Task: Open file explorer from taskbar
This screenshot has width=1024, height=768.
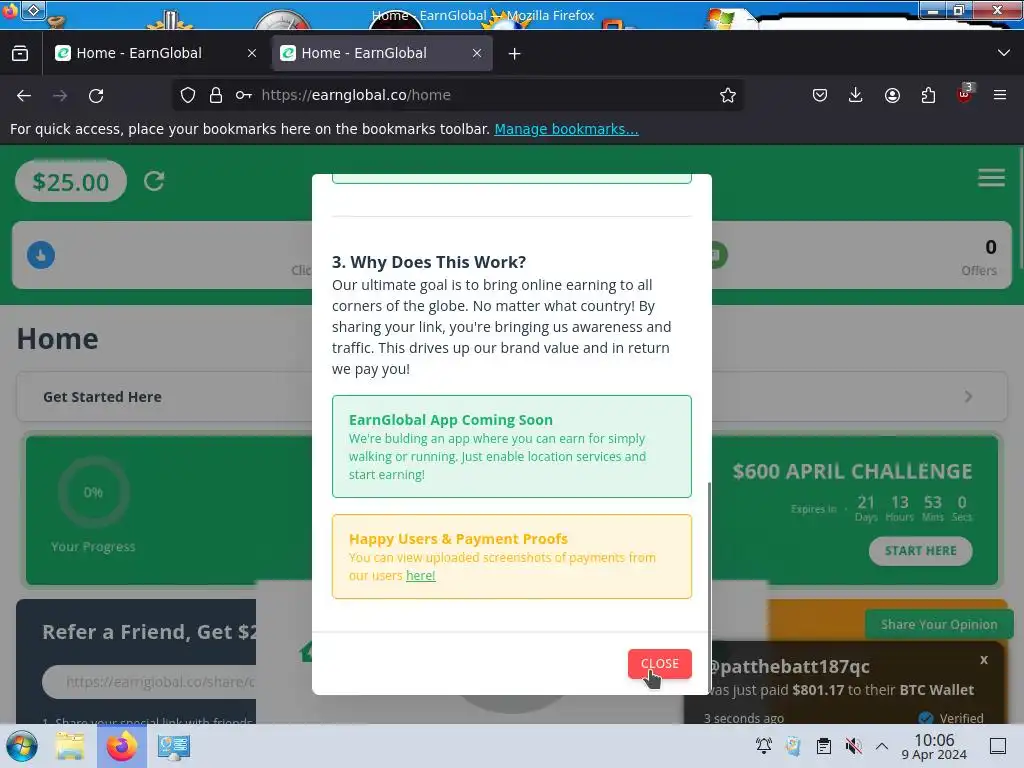Action: click(x=70, y=746)
